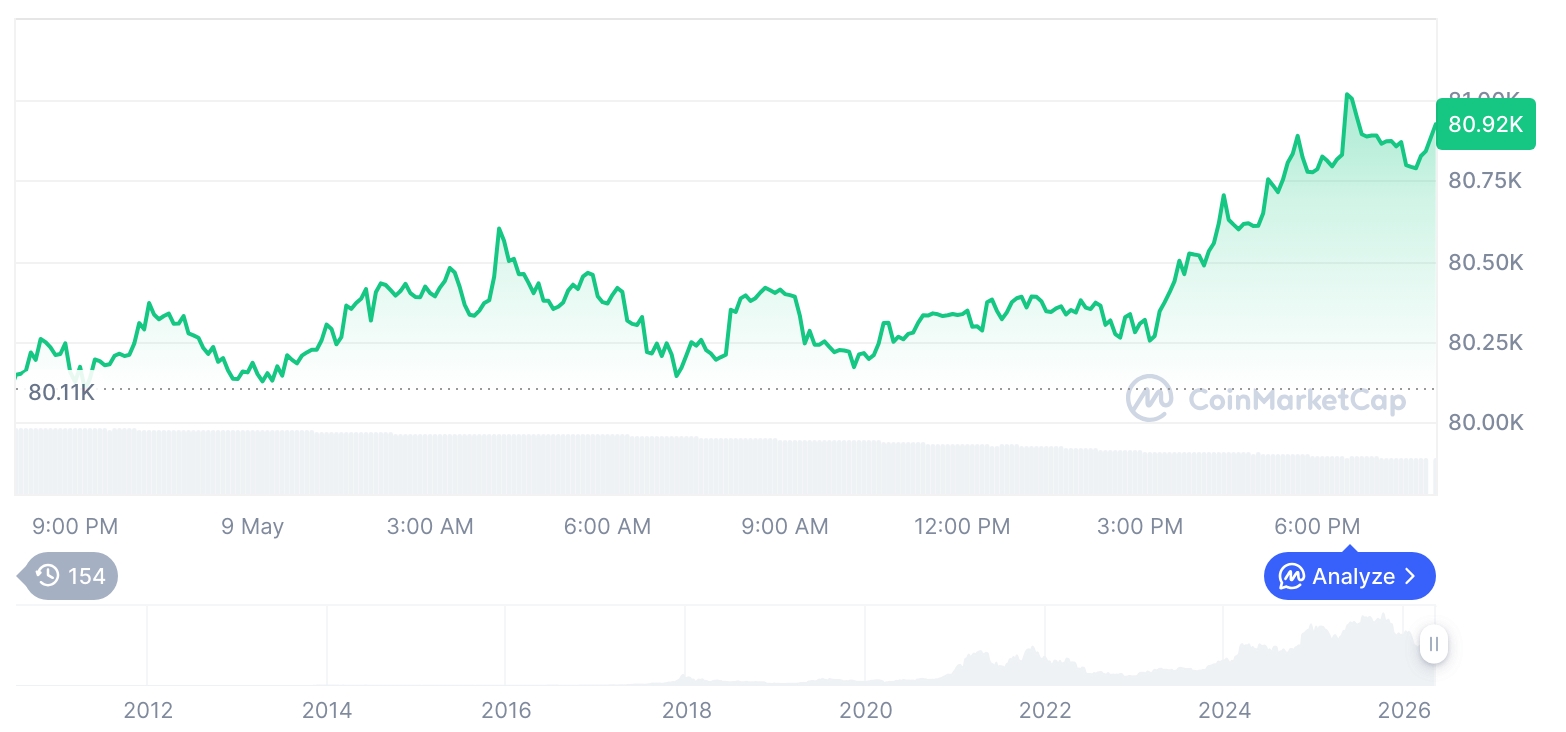Grab the range slider pause handle
Image resolution: width=1566 pixels, height=732 pixels.
click(x=1434, y=644)
